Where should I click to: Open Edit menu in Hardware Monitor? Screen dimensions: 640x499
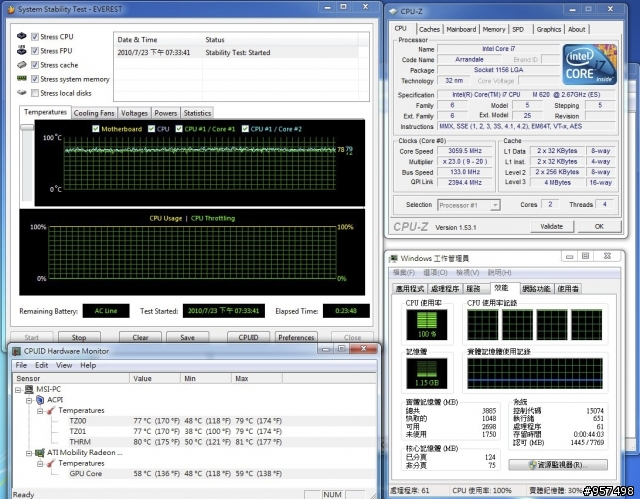tap(42, 365)
